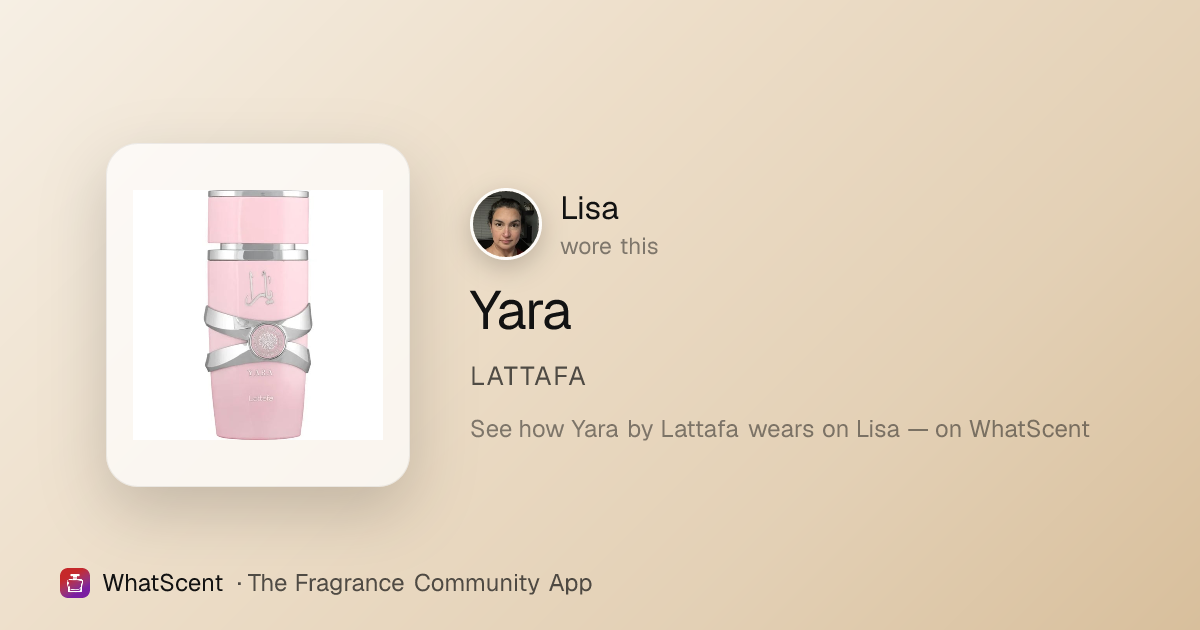The height and width of the screenshot is (630, 1200).
Task: Open the large Yara fragrance title
Action: (520, 310)
